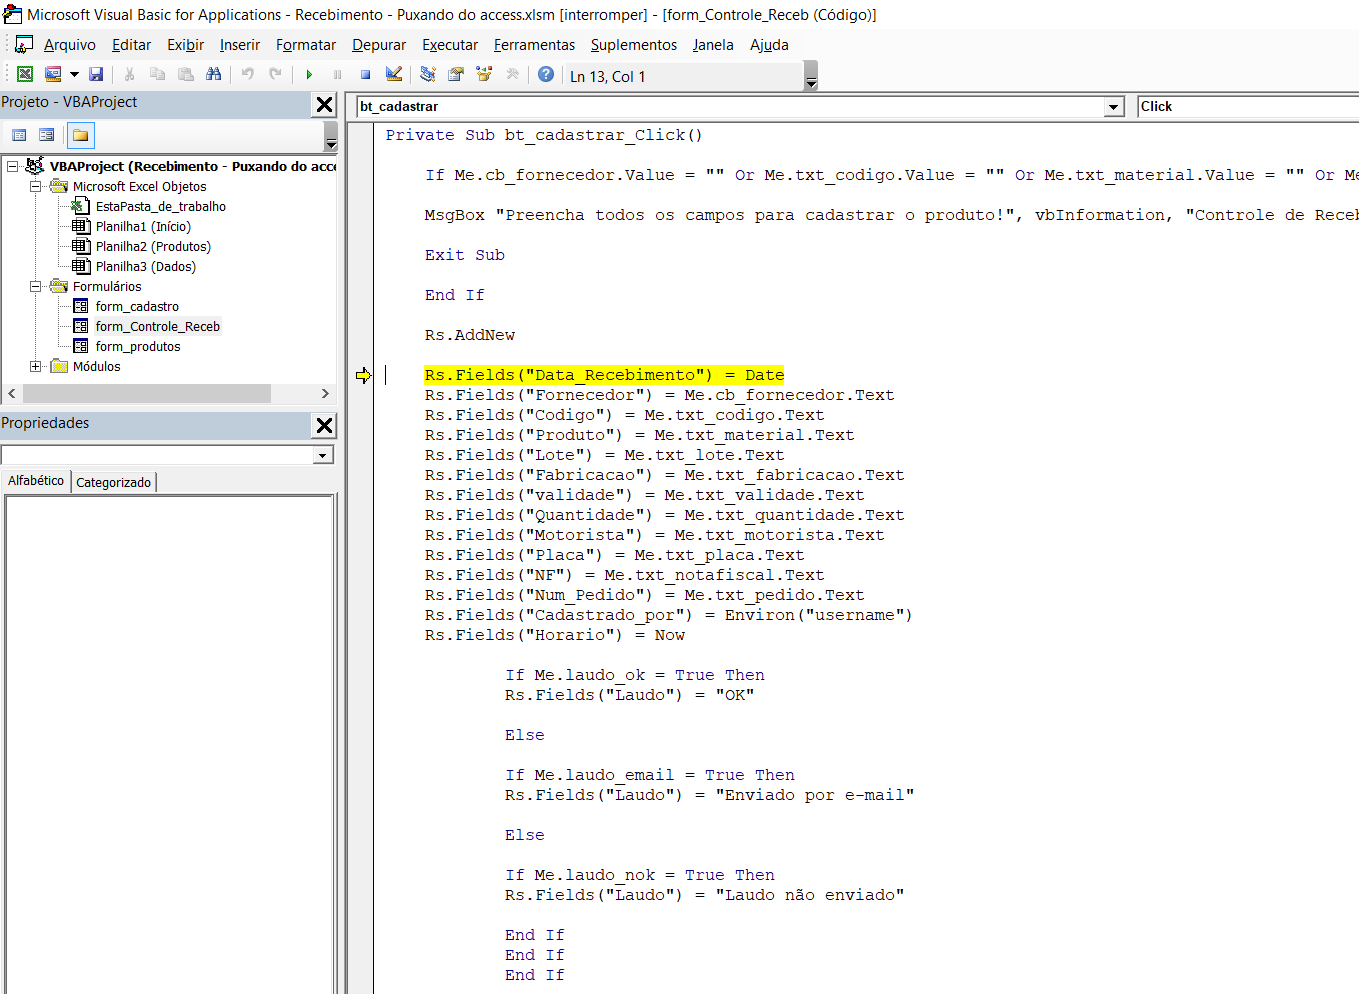This screenshot has width=1359, height=994.
Task: Select form_Controle_Receb in the project tree
Action: [x=158, y=326]
